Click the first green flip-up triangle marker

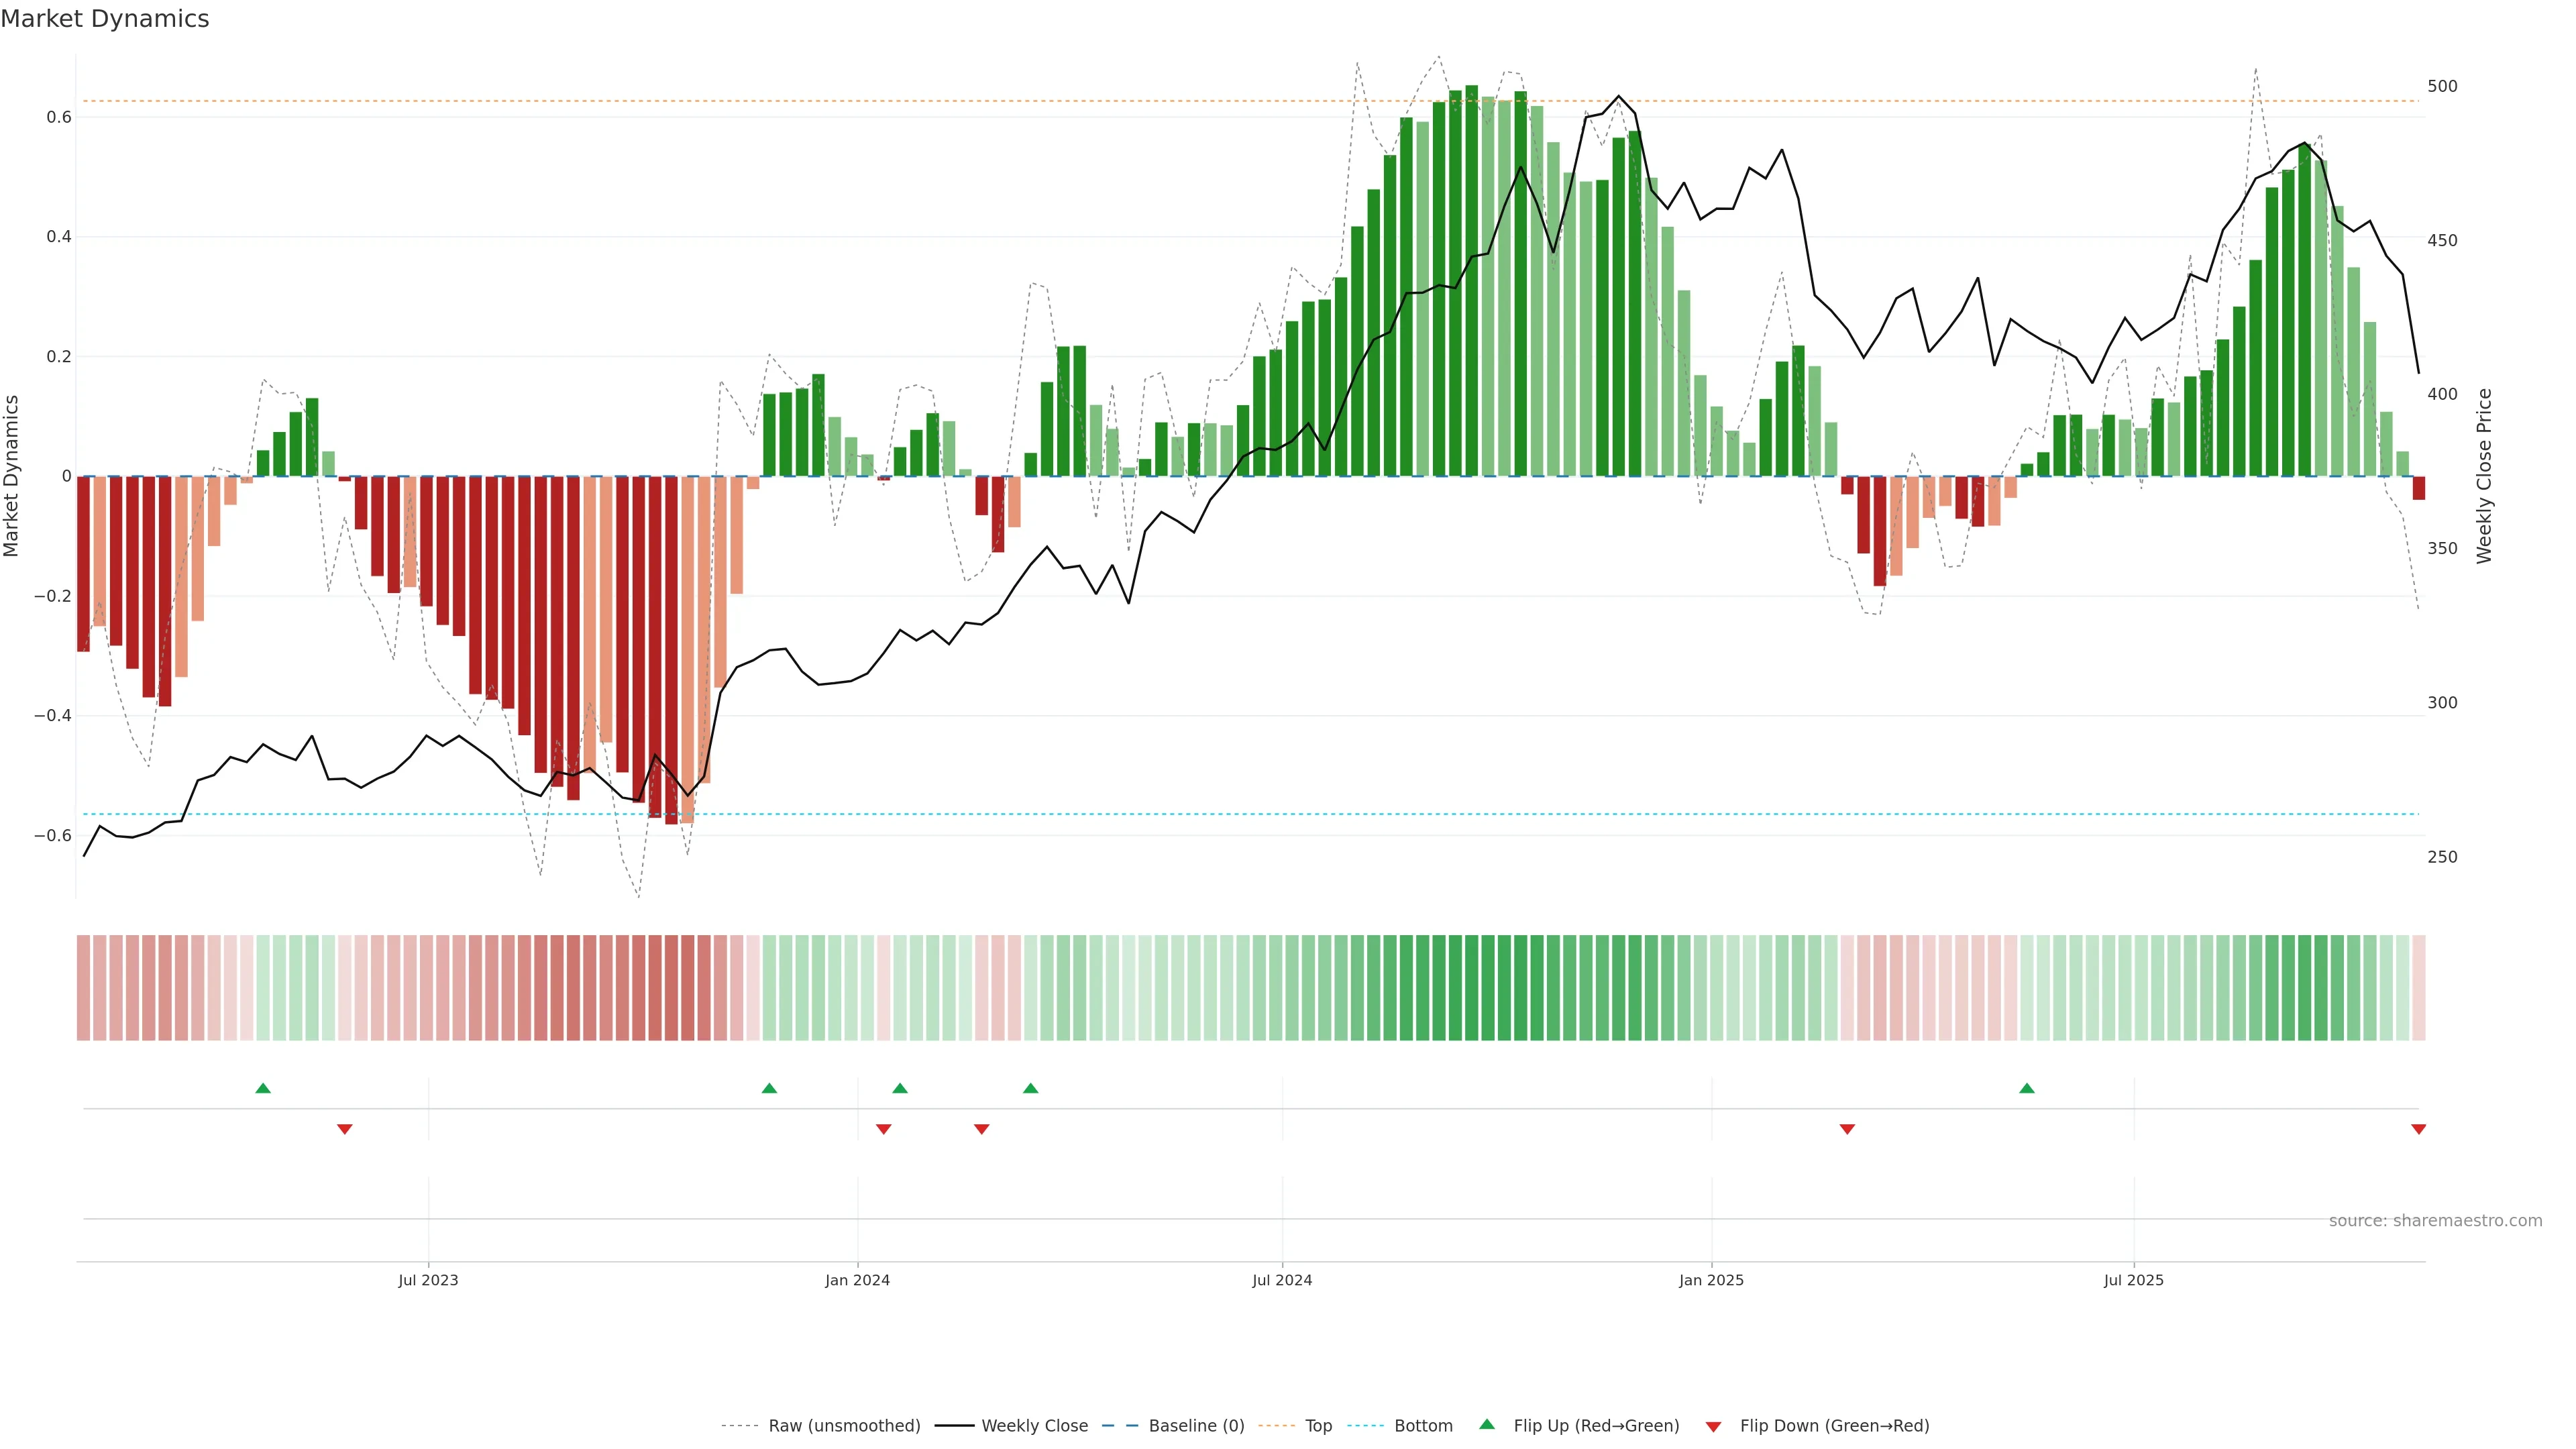[x=263, y=1088]
